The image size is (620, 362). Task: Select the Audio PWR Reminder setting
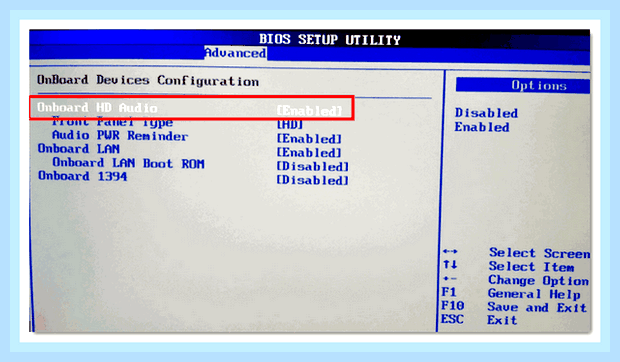coord(120,136)
